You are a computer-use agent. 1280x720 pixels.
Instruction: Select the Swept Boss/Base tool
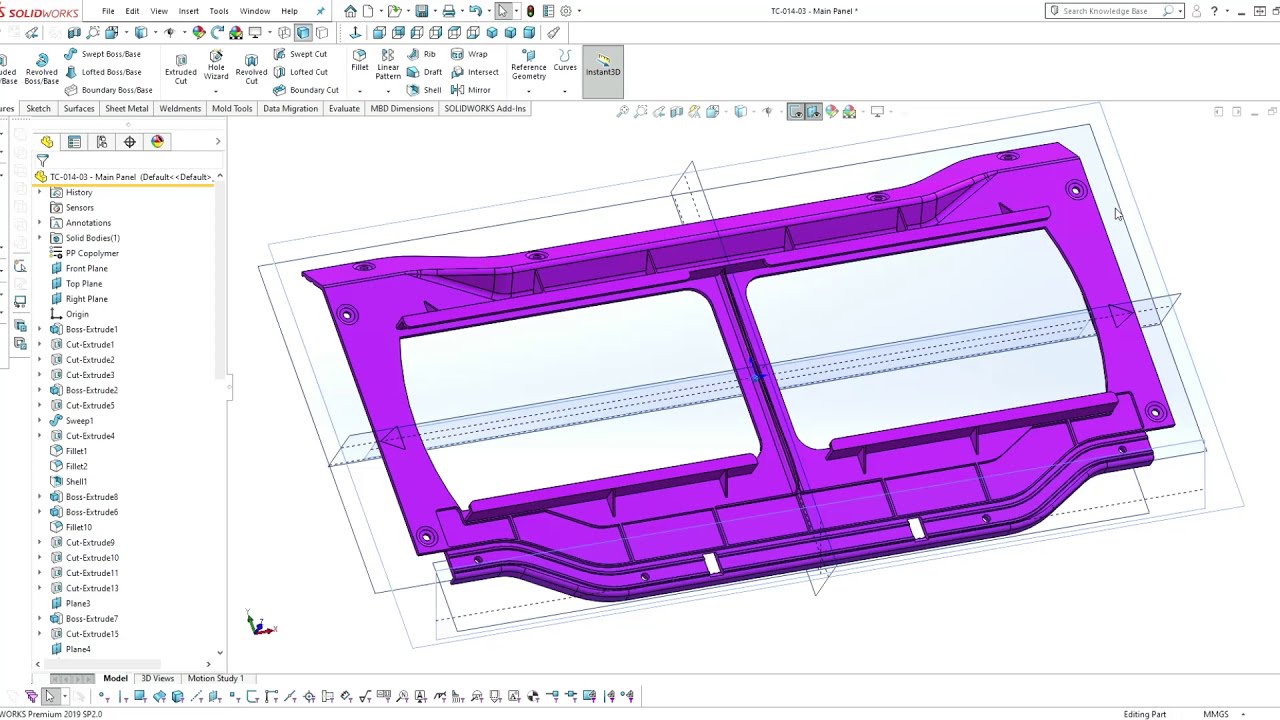(103, 54)
